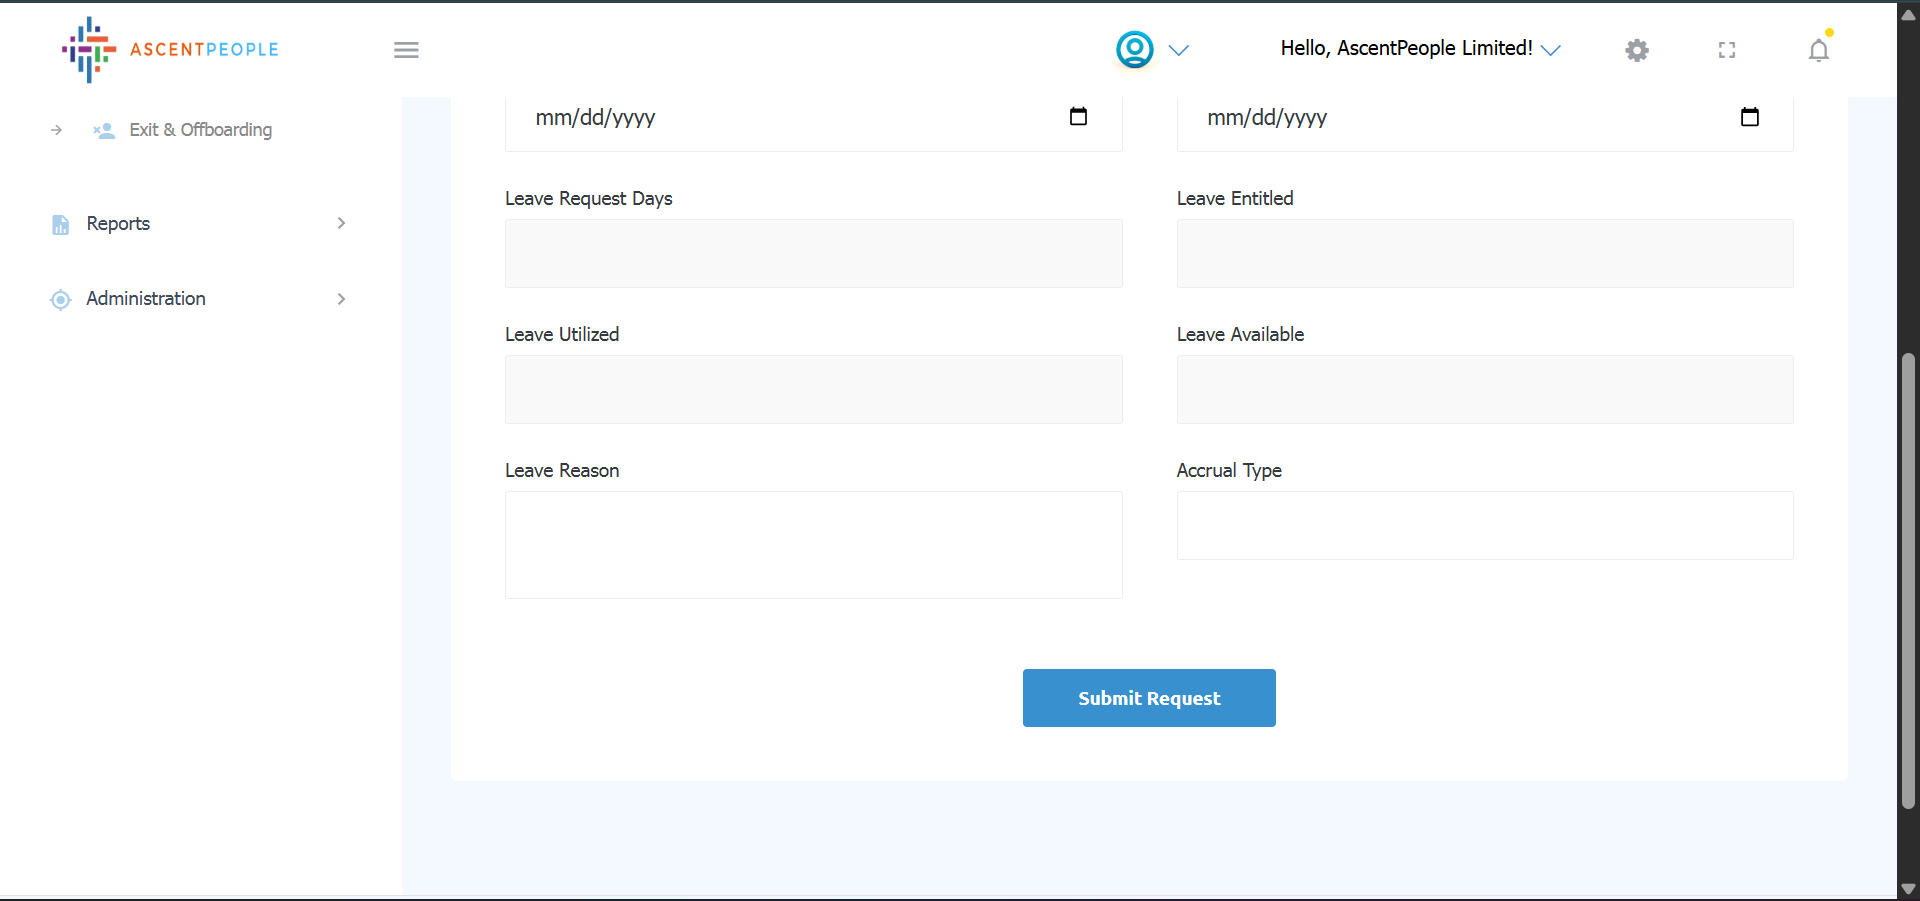Expand the Administration menu chevron
The image size is (1920, 901).
341,299
